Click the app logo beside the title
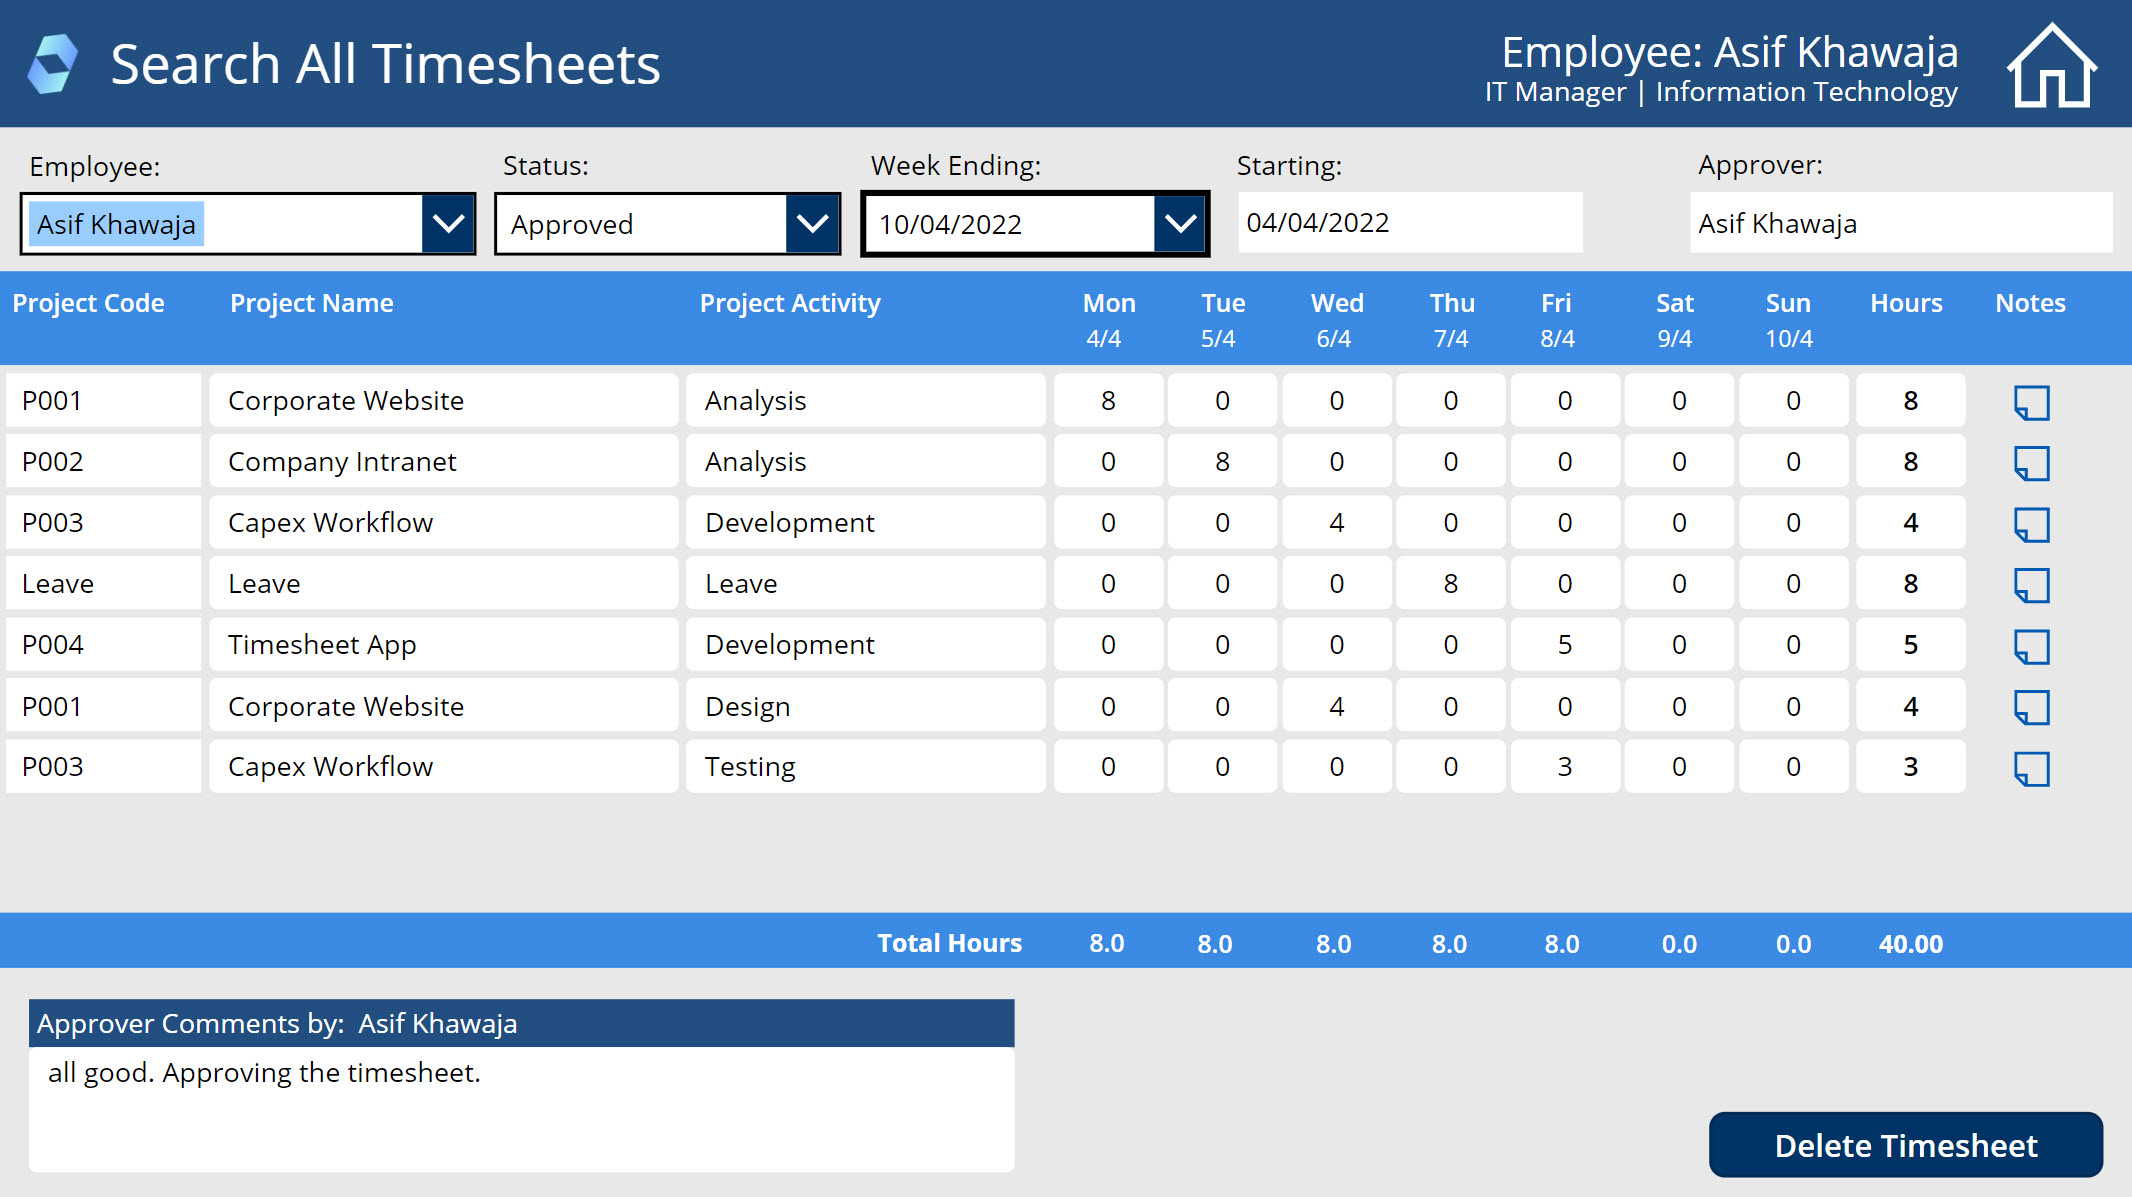Image resolution: width=2132 pixels, height=1197 pixels. 52,64
